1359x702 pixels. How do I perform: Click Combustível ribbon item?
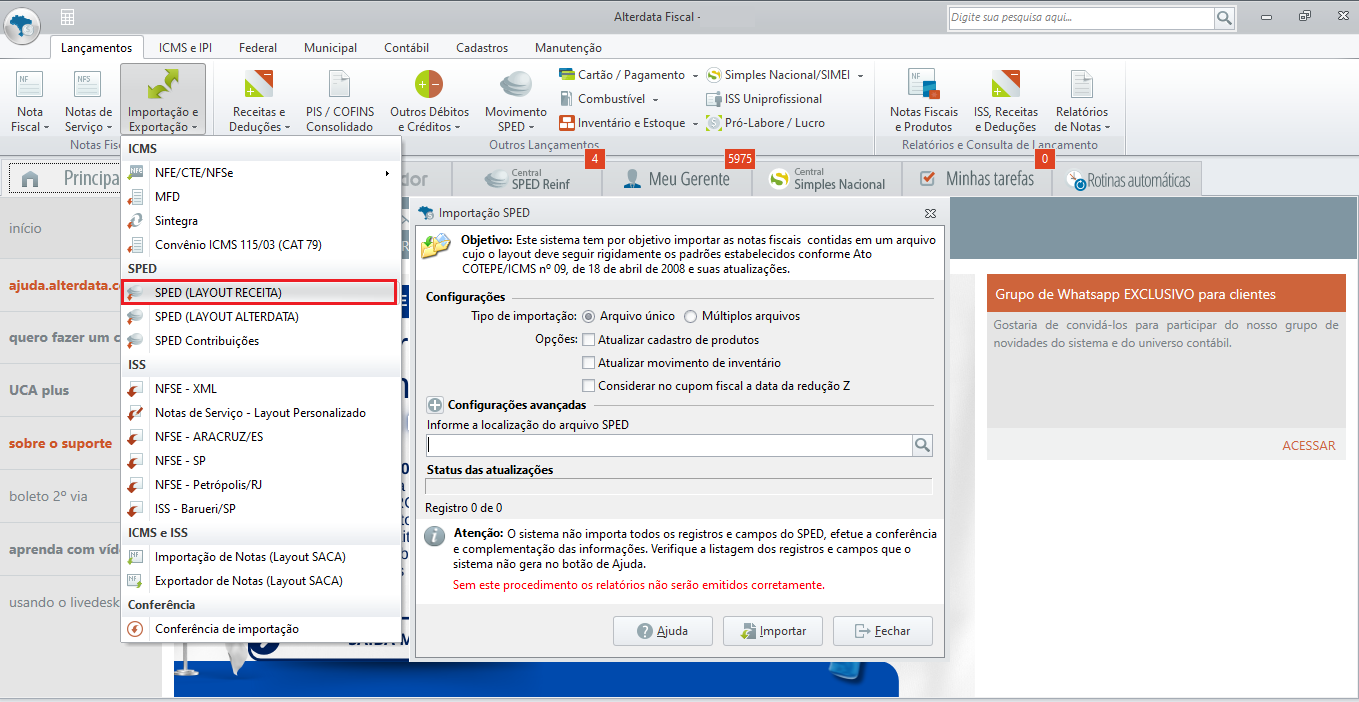(x=609, y=99)
